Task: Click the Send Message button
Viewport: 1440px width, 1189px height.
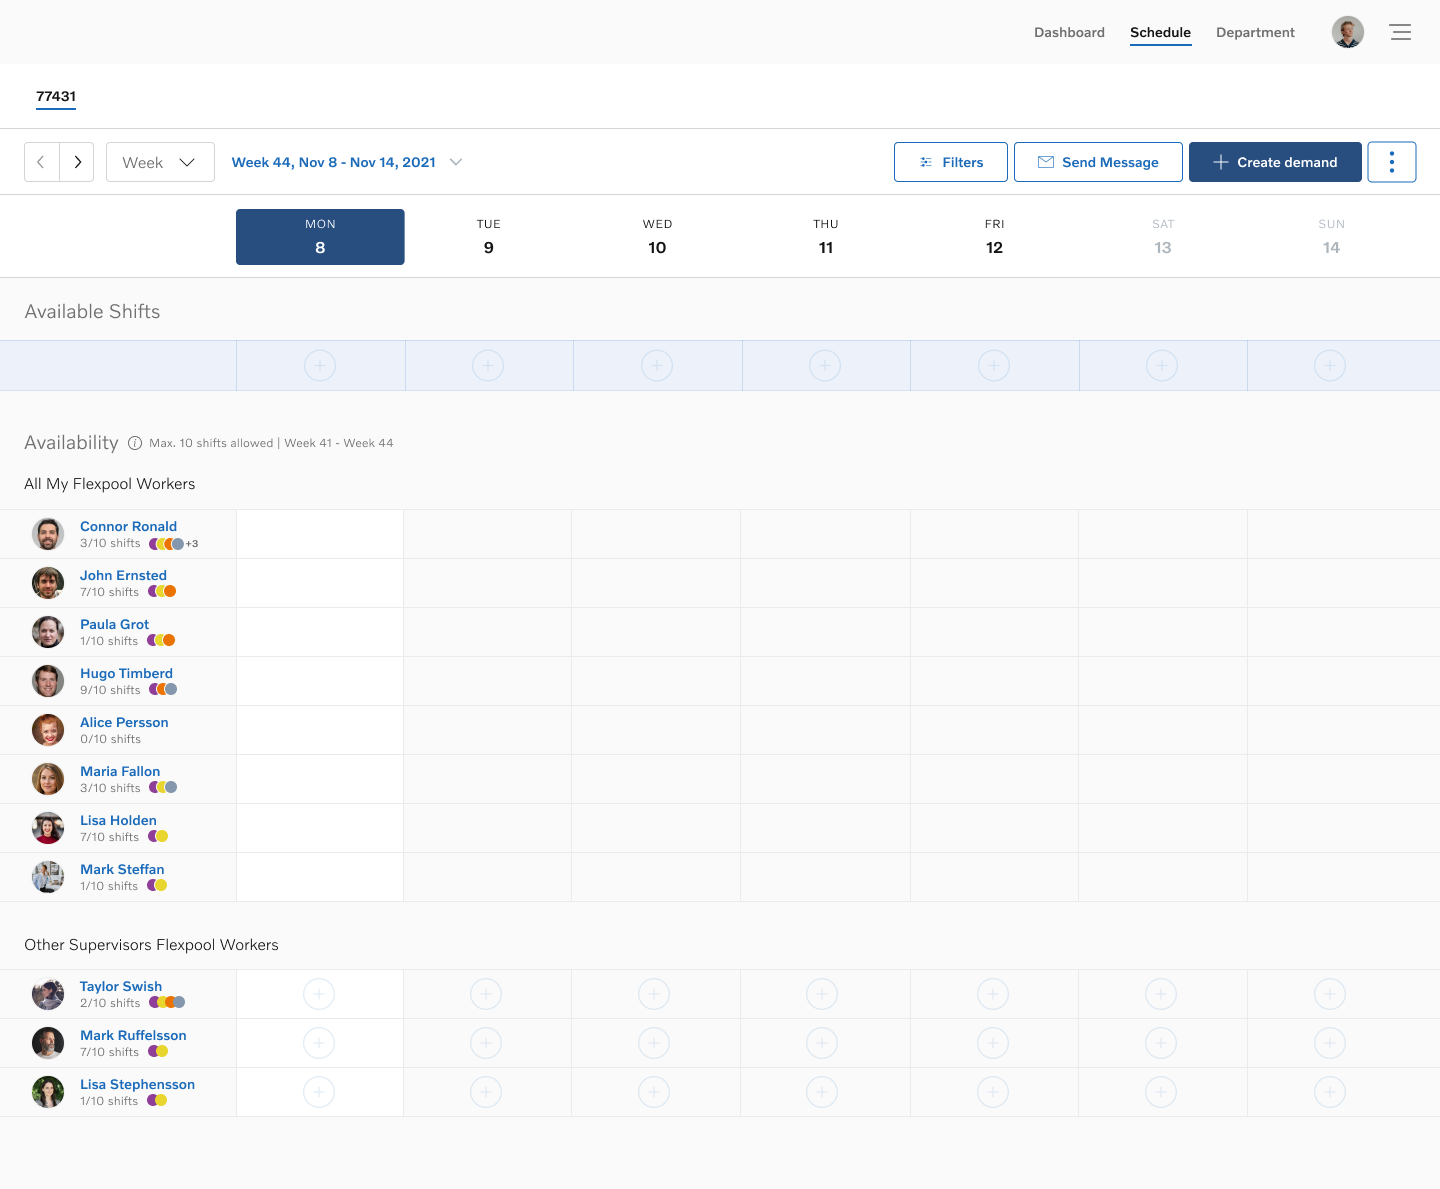Action: 1098,162
